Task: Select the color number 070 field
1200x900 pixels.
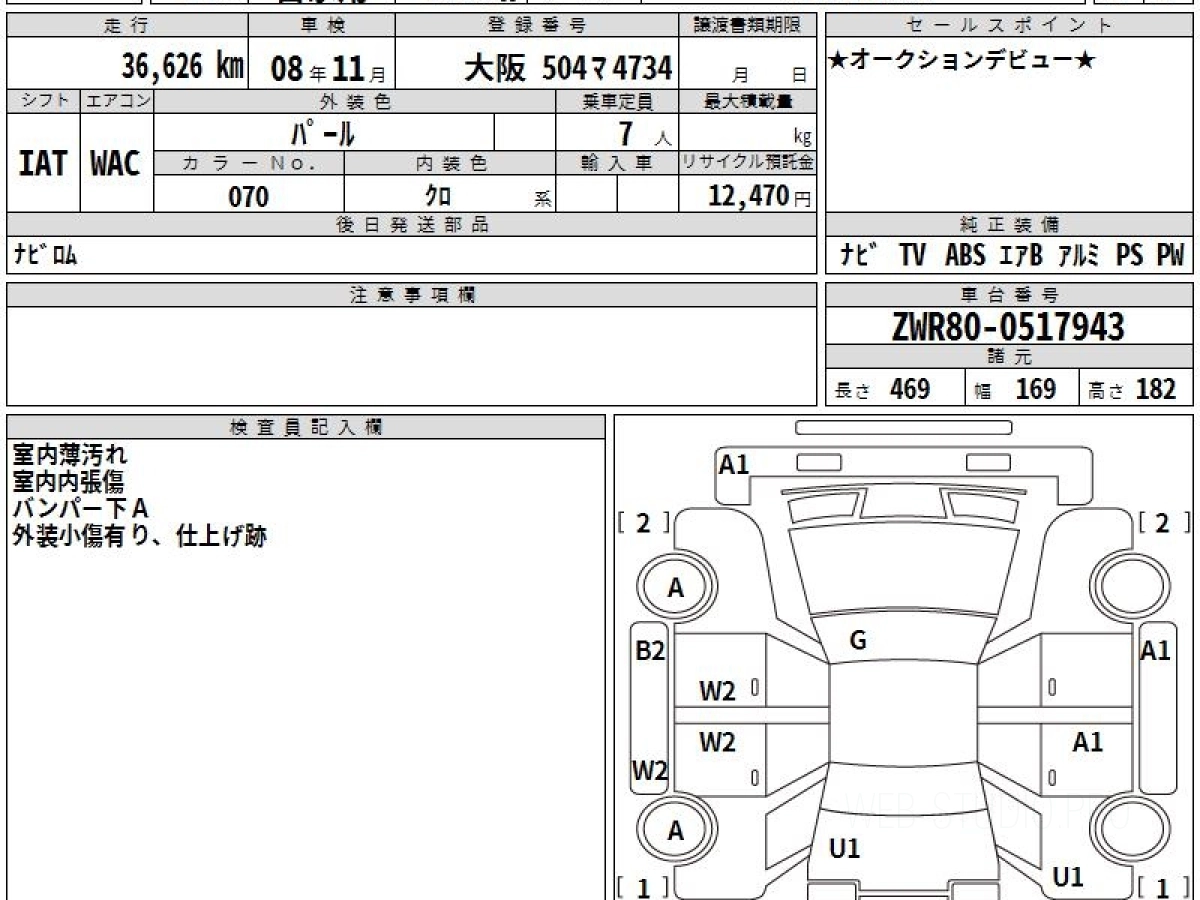Action: (249, 197)
